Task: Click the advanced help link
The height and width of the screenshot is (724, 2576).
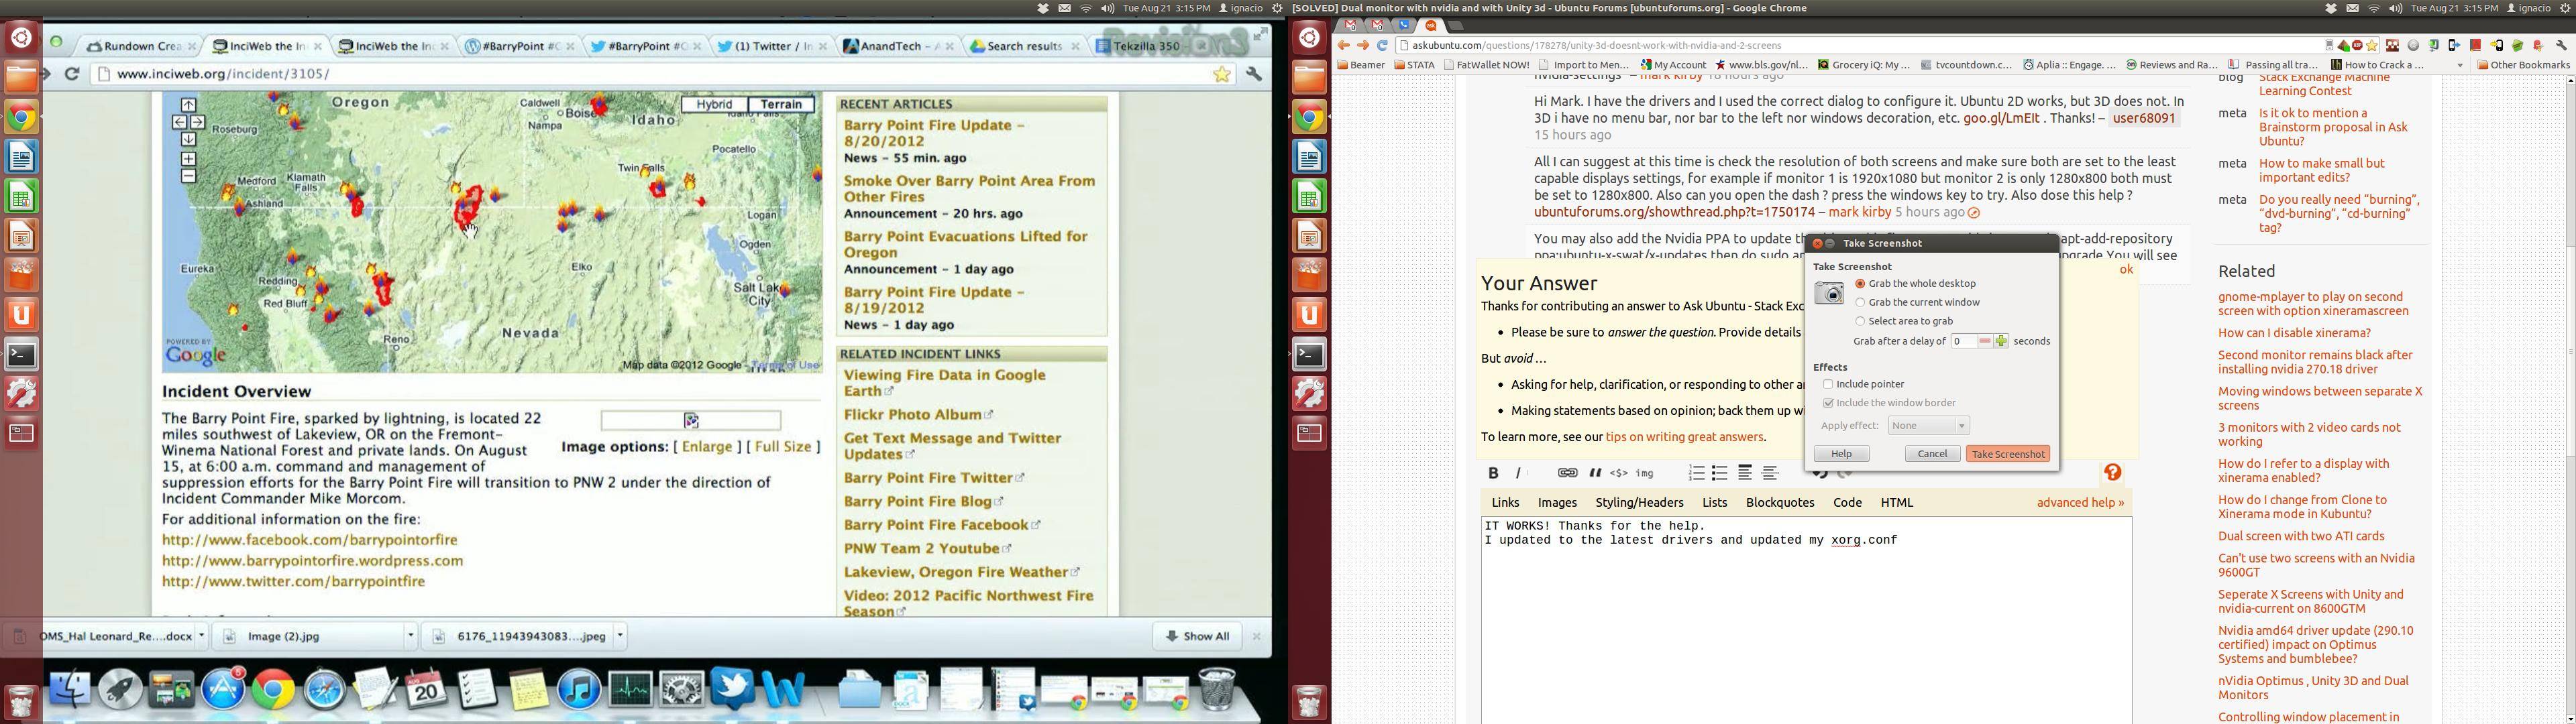Action: (x=2080, y=503)
